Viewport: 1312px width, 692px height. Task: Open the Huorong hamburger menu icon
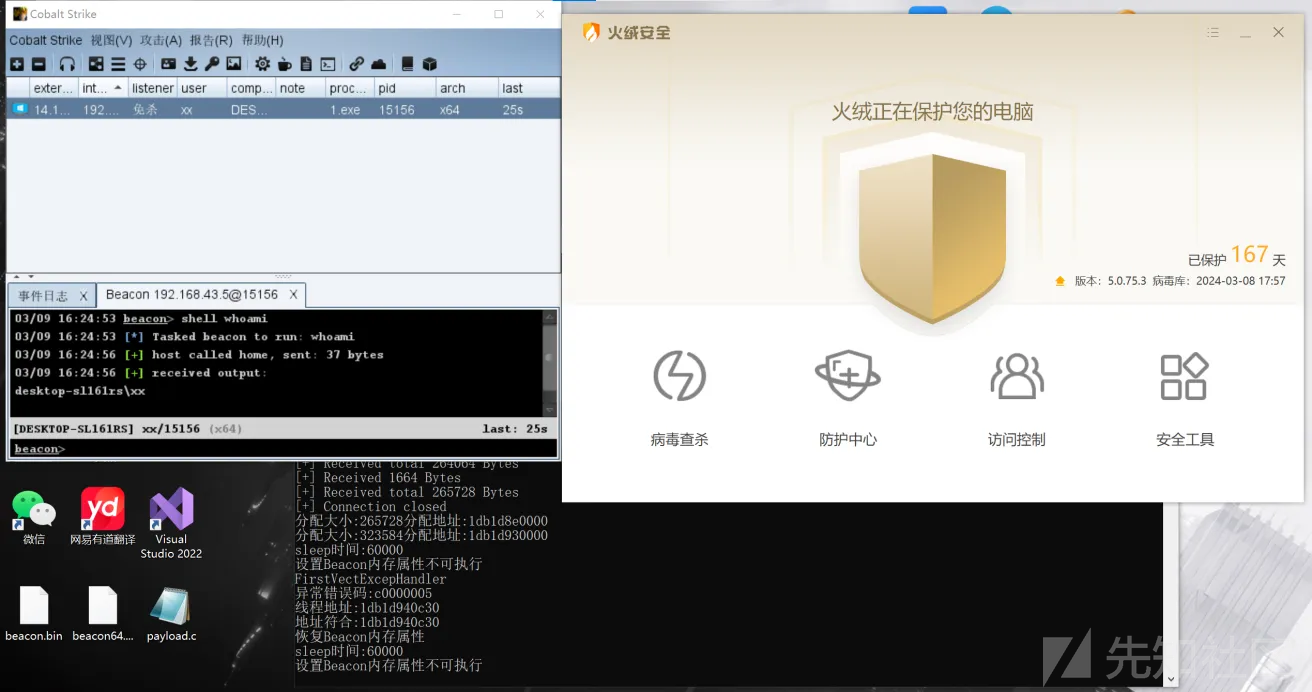(x=1213, y=33)
